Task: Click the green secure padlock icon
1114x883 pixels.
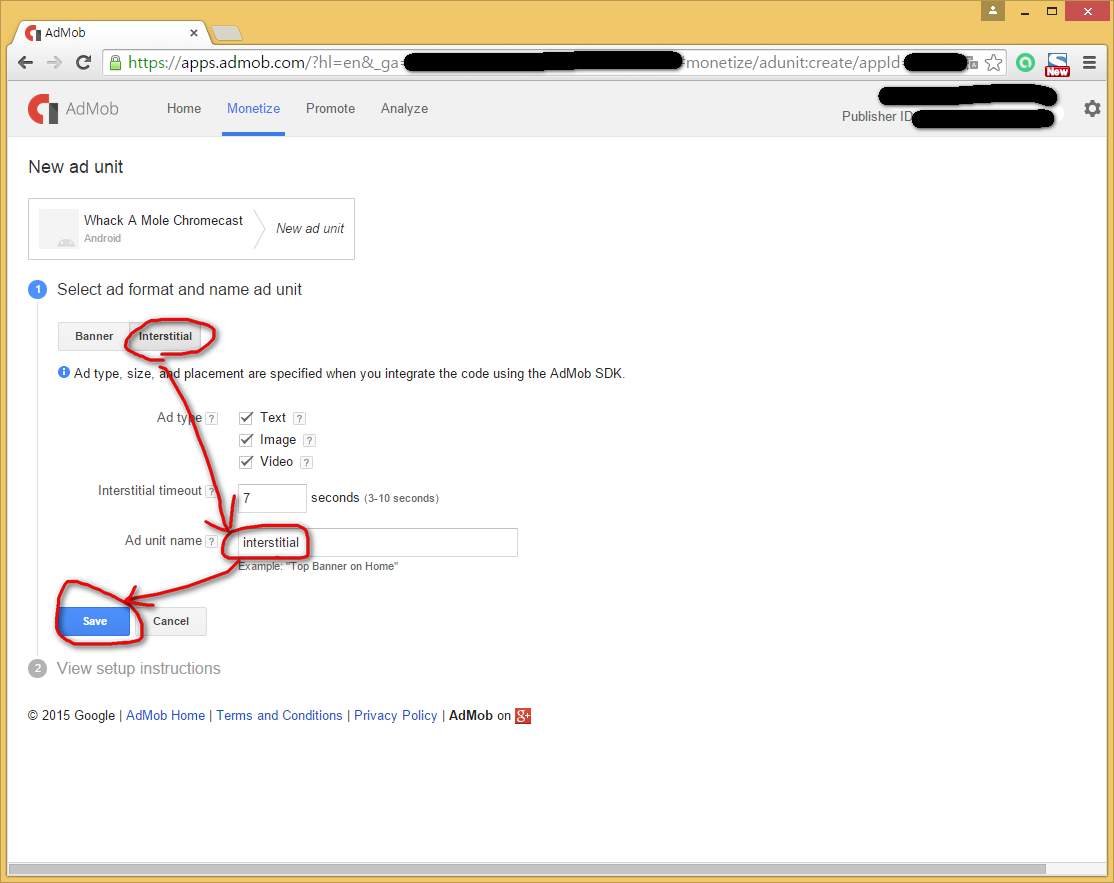Action: click(115, 63)
